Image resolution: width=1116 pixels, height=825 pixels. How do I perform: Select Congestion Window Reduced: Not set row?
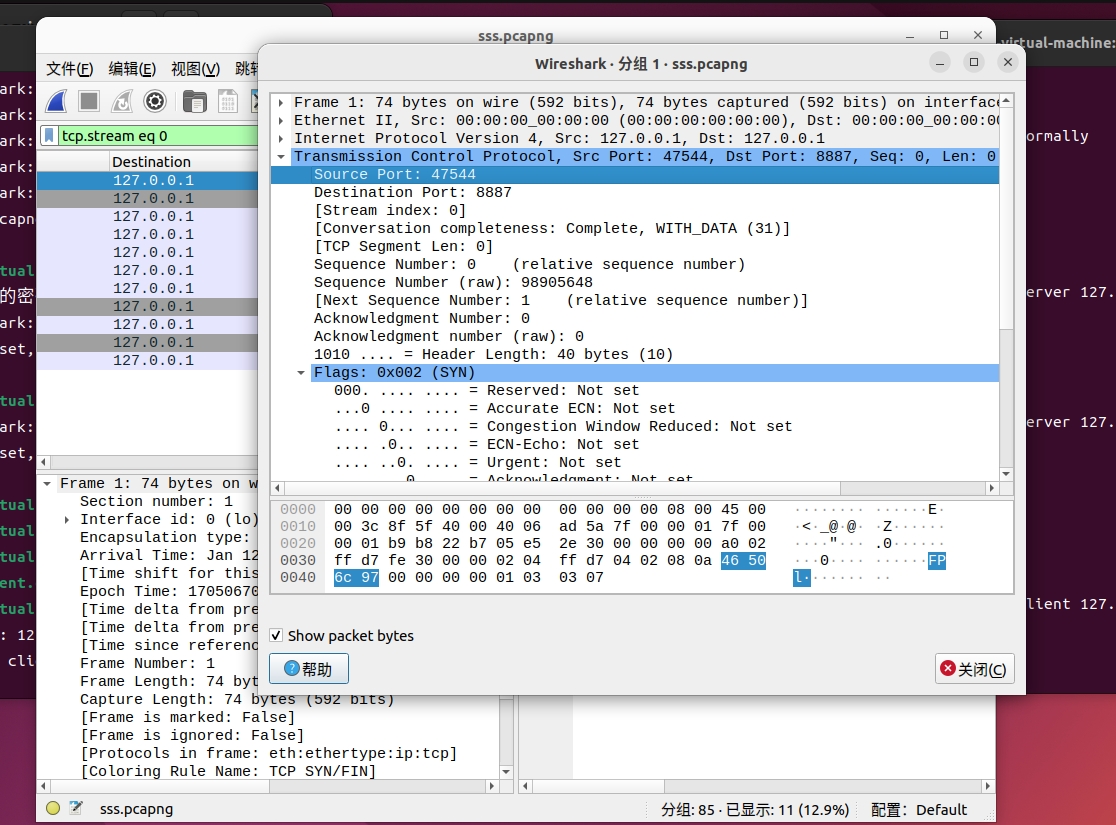(635, 426)
